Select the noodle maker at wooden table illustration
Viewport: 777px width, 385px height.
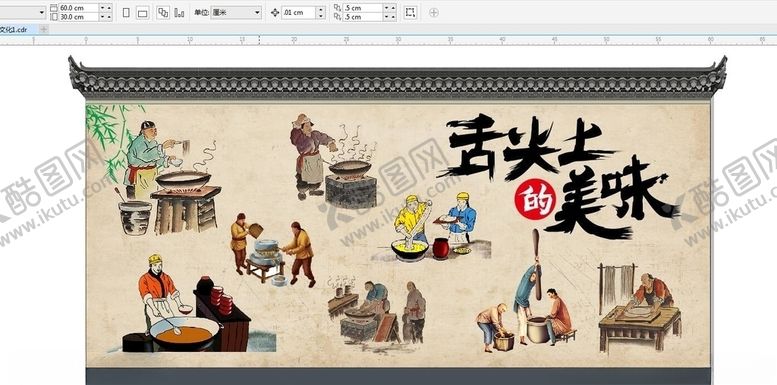coord(640,307)
